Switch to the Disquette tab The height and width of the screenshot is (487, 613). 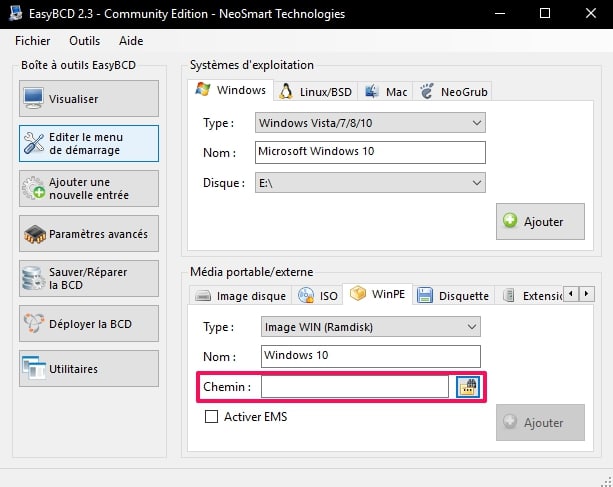pos(453,296)
